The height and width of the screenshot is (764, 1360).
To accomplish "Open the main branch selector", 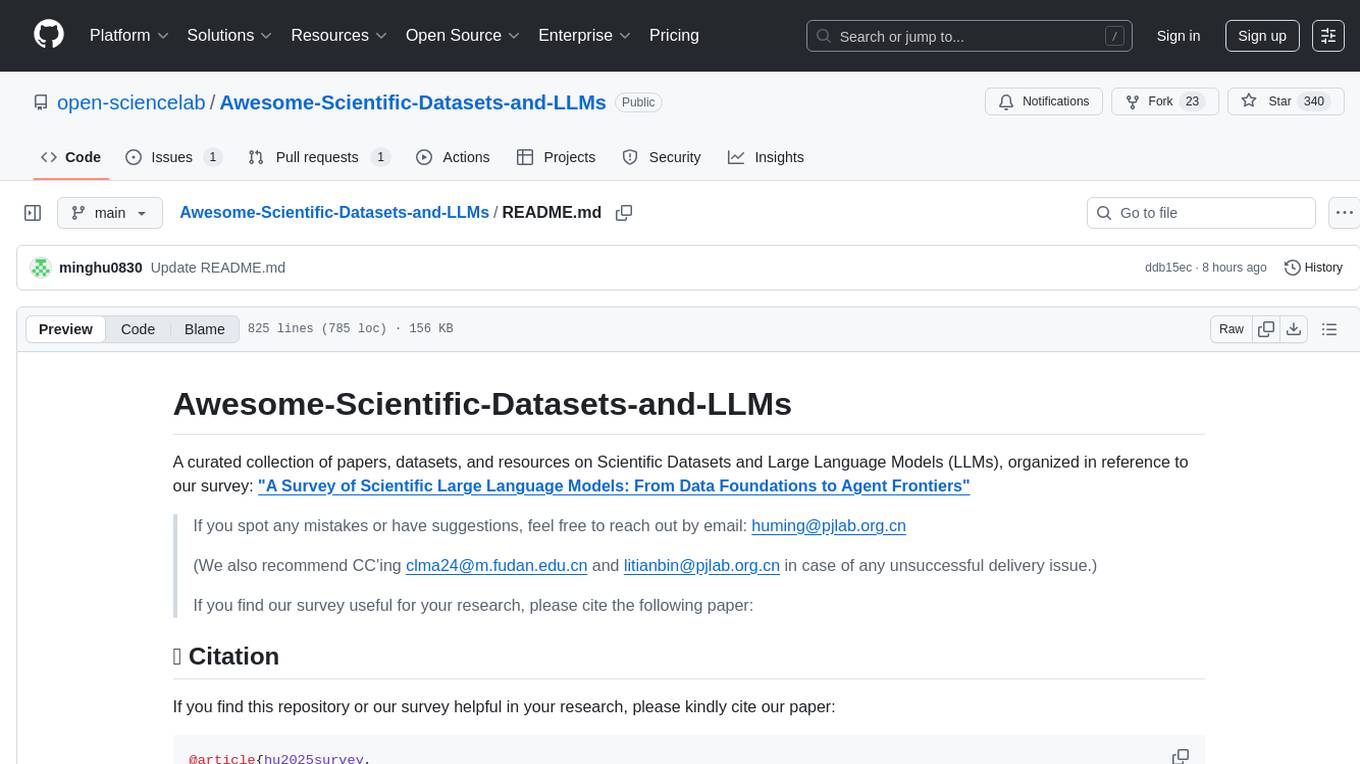I will pyautogui.click(x=110, y=213).
